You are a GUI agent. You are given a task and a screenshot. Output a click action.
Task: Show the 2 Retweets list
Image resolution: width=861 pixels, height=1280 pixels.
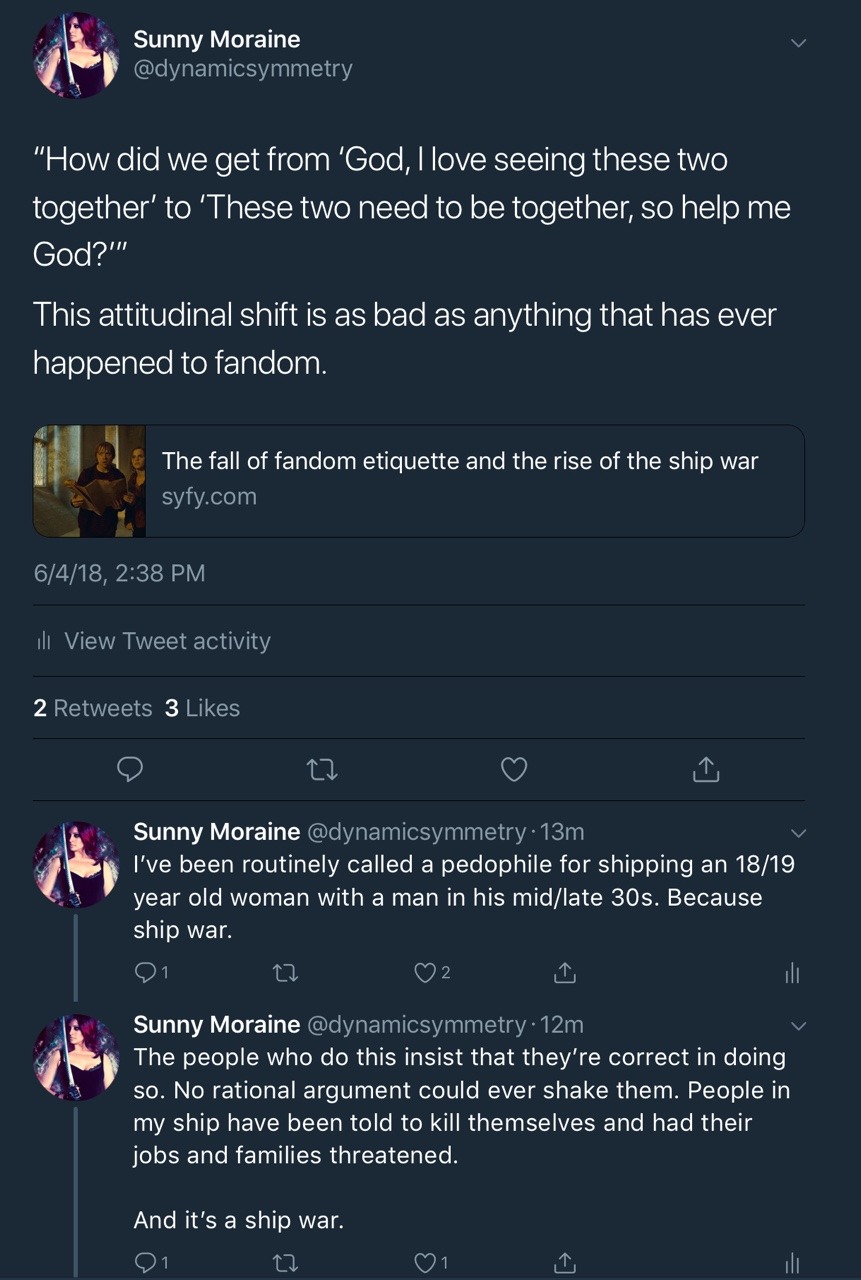pos(92,708)
